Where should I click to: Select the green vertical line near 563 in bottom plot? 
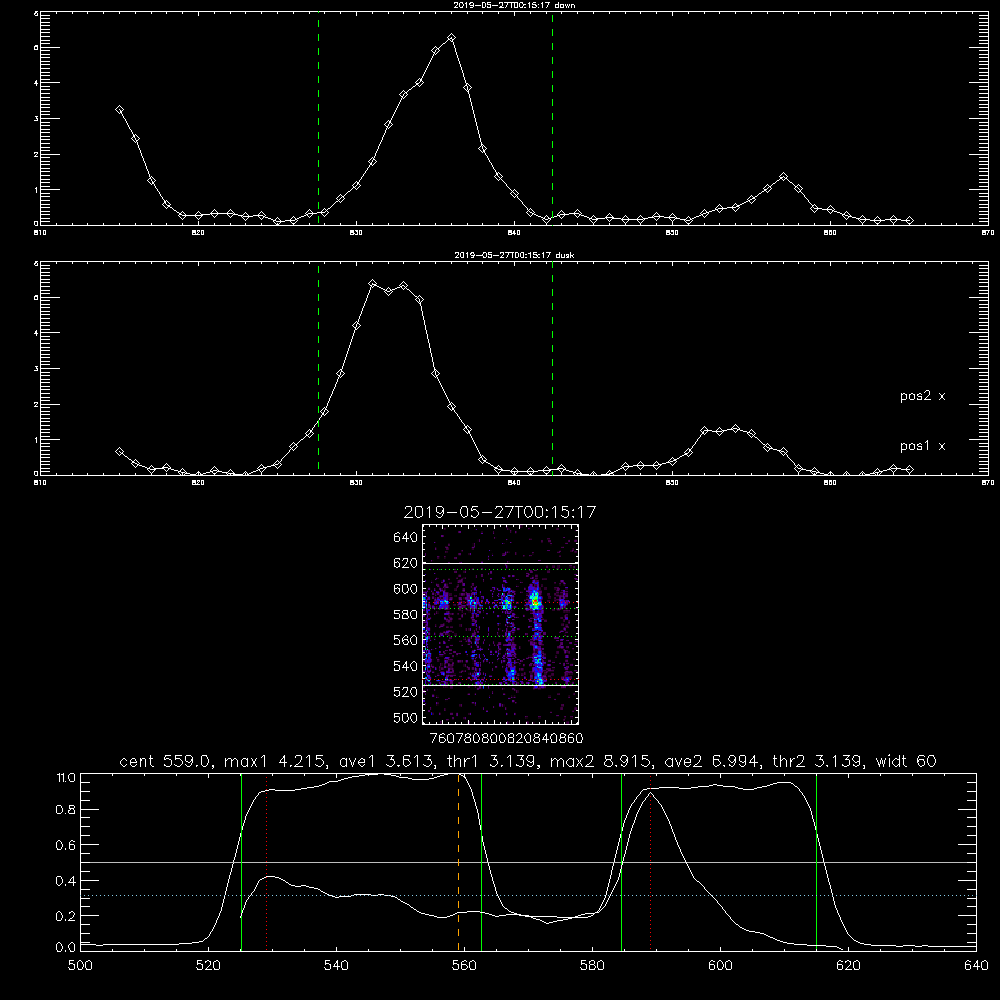482,862
